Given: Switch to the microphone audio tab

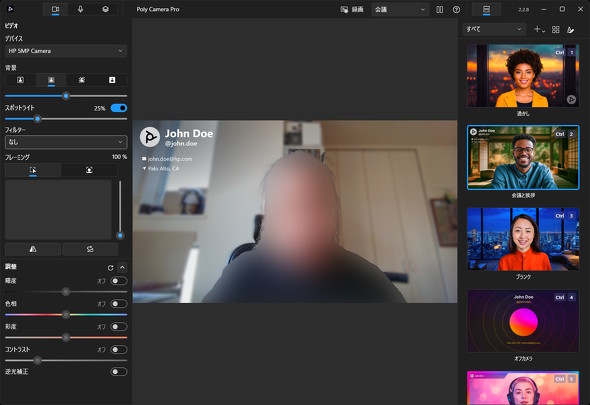Looking at the screenshot, I should pos(81,9).
